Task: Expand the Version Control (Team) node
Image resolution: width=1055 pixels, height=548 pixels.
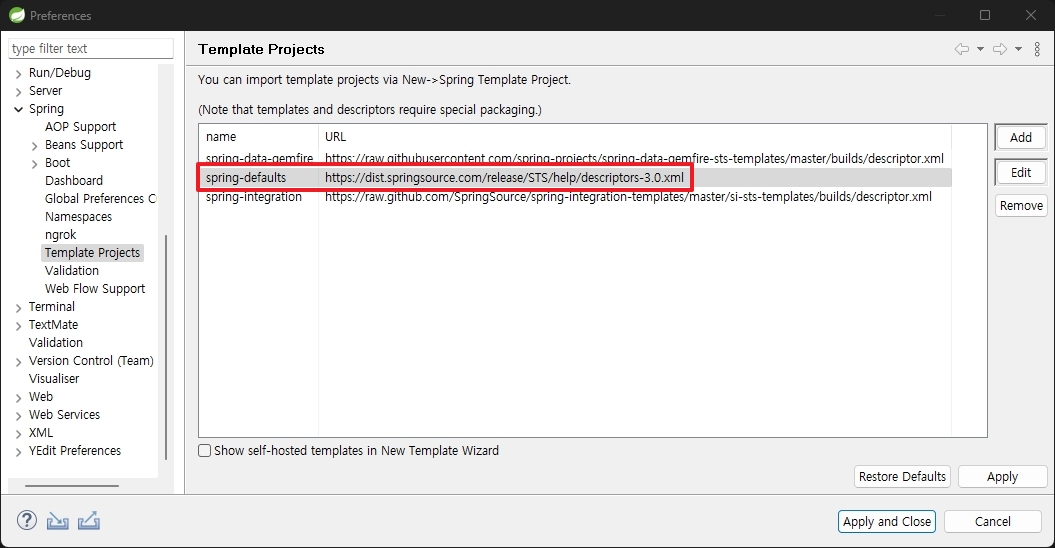Action: point(19,362)
